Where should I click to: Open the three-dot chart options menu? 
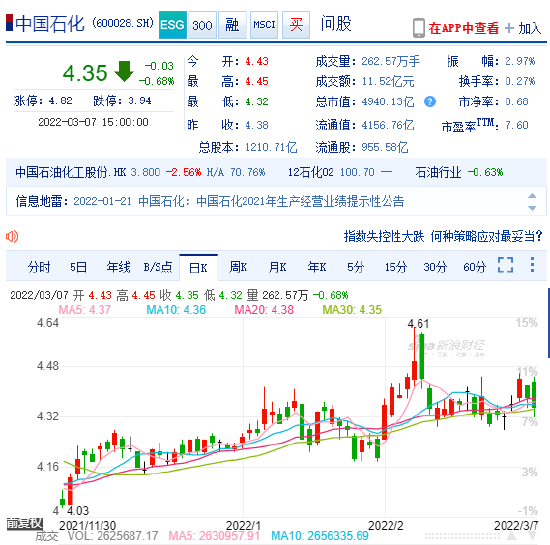click(x=532, y=265)
